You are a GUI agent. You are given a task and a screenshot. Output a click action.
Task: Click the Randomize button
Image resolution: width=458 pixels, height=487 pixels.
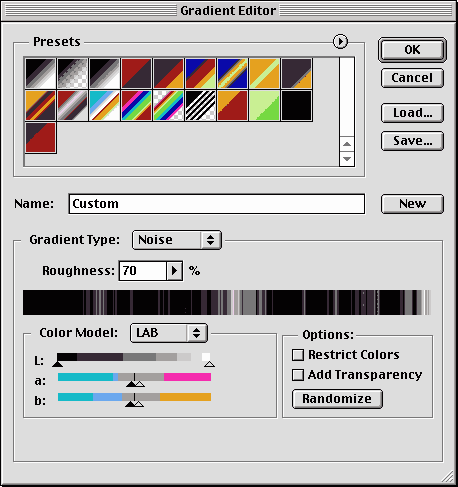(337, 399)
